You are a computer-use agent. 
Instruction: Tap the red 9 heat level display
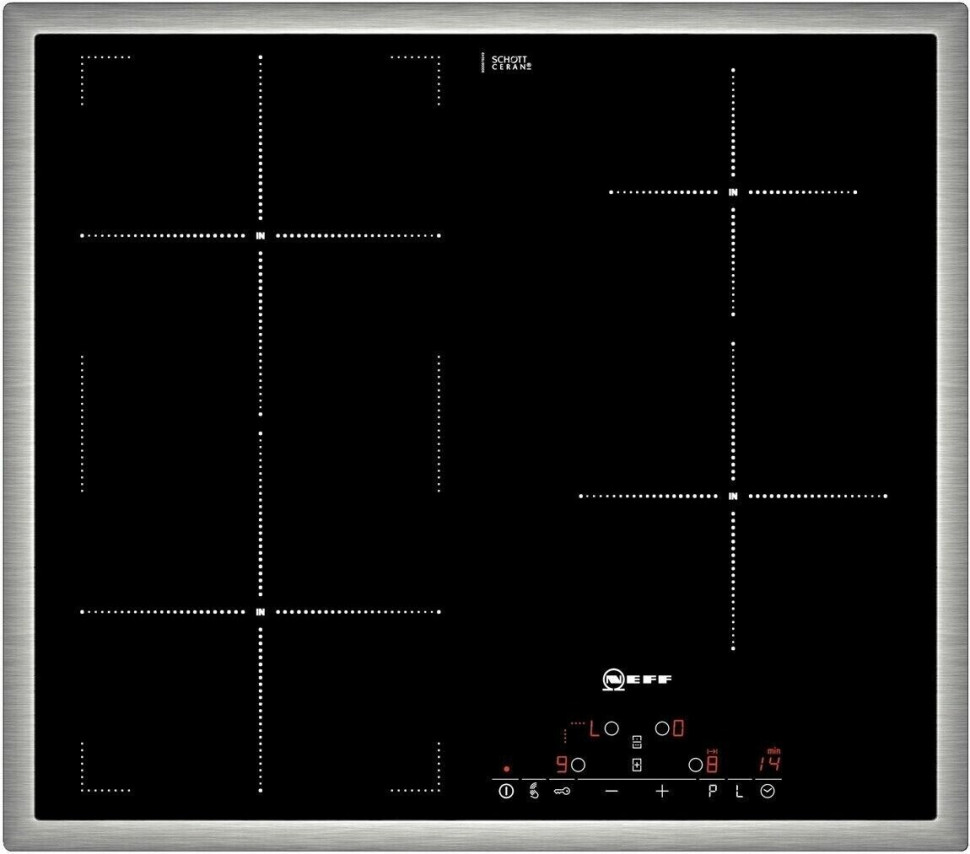pyautogui.click(x=562, y=764)
